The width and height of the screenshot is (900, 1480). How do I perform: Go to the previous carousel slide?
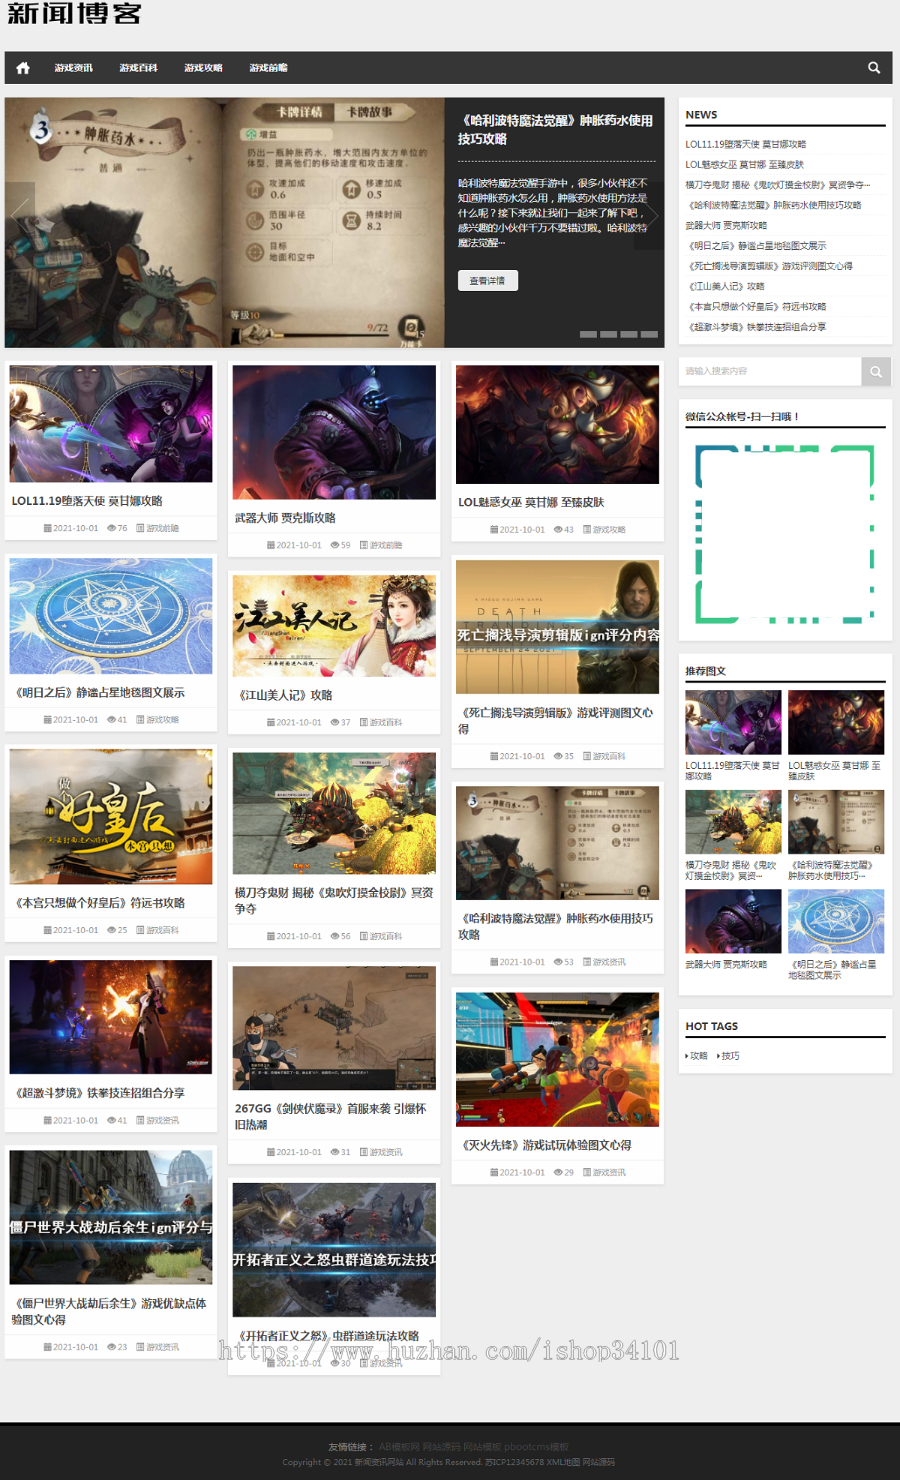[x=19, y=214]
